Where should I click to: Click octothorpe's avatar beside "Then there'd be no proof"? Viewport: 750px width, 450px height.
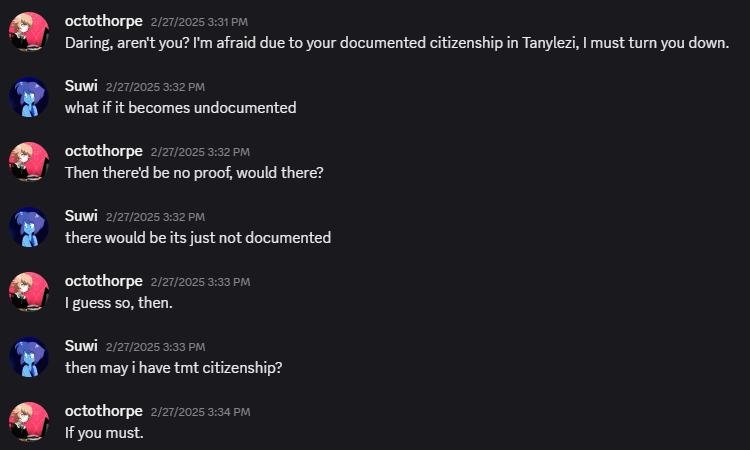[29, 162]
